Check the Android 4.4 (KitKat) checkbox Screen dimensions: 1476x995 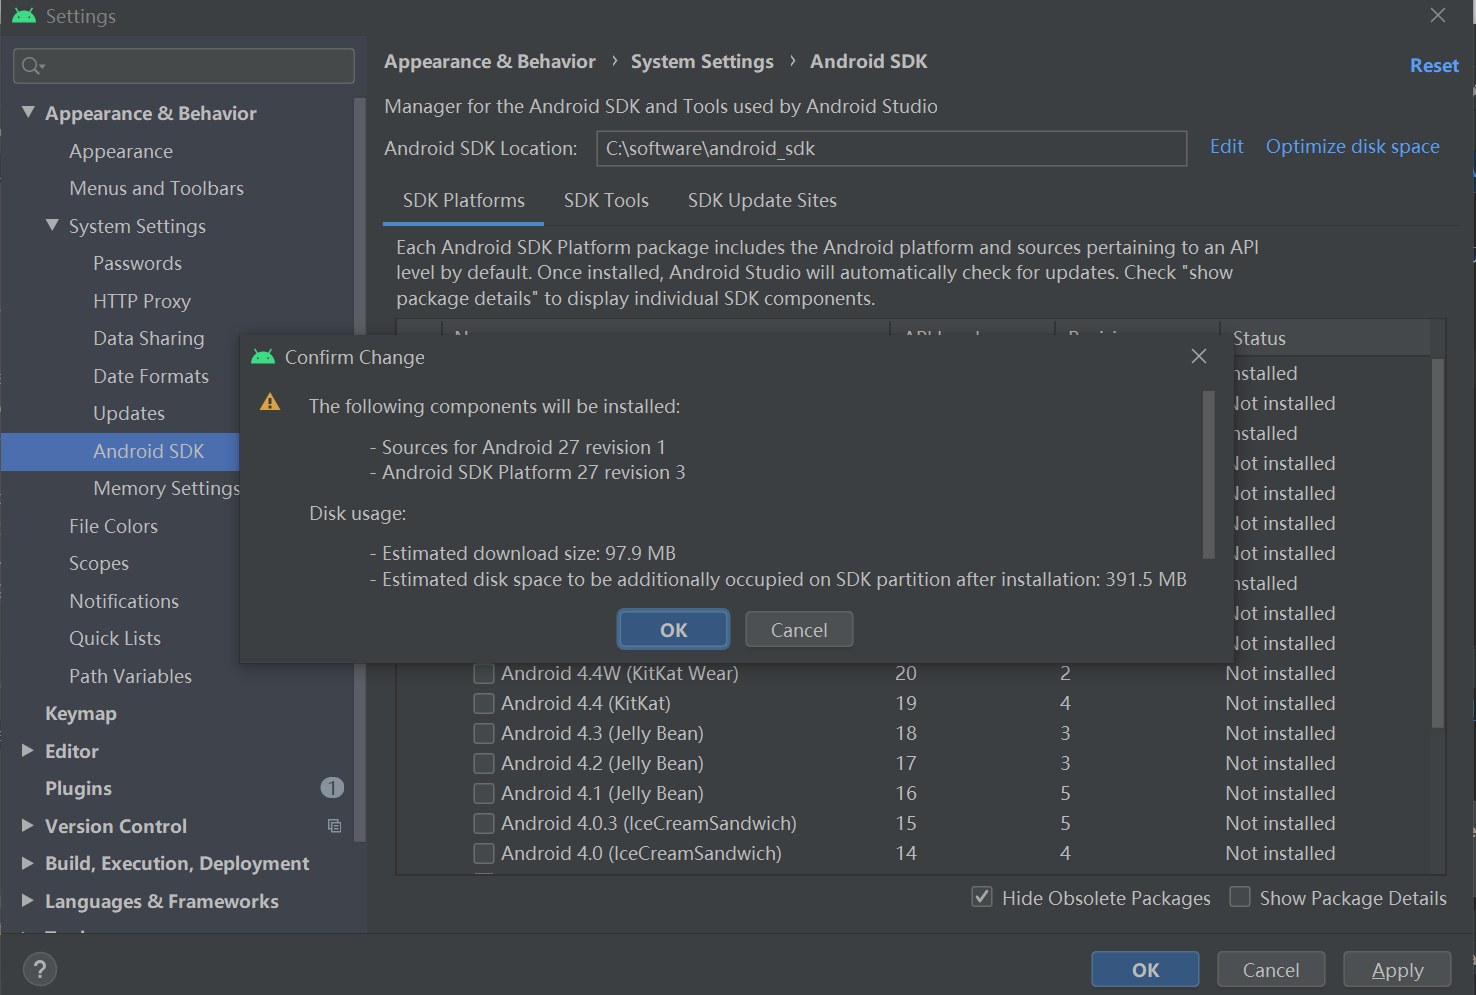(484, 703)
